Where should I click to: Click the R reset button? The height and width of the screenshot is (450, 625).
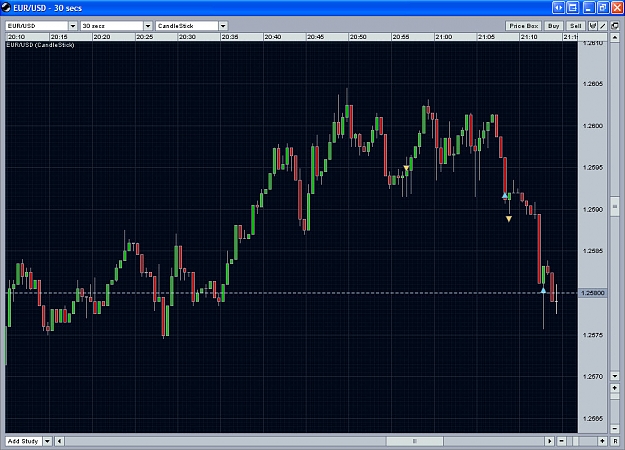[615, 441]
